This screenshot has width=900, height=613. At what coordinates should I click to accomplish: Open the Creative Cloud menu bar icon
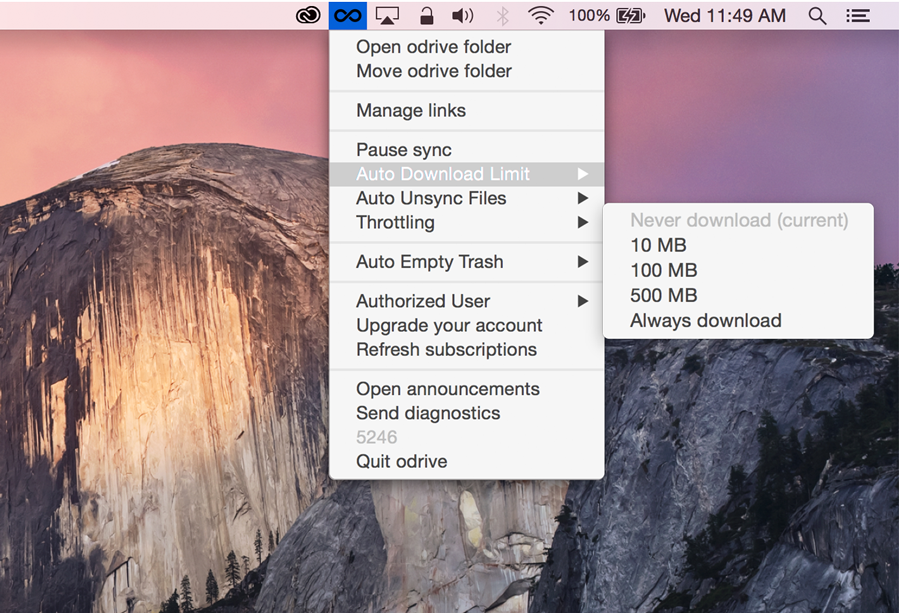(x=308, y=15)
